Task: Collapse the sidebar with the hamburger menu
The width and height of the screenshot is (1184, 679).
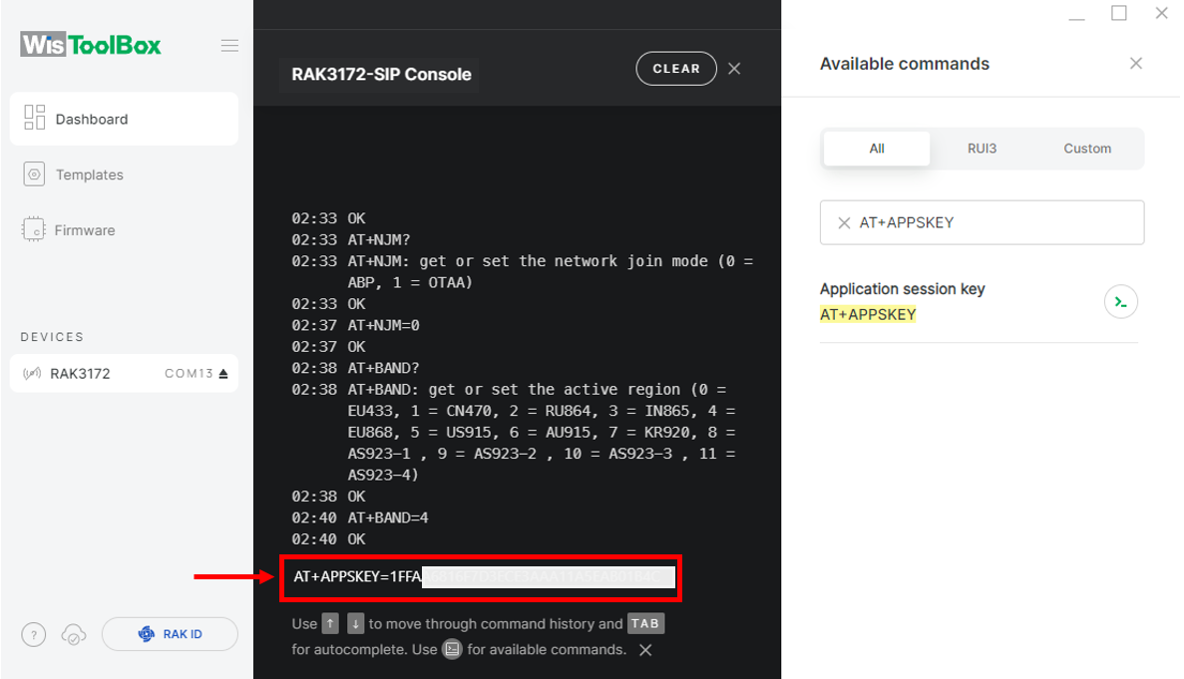Action: [230, 45]
